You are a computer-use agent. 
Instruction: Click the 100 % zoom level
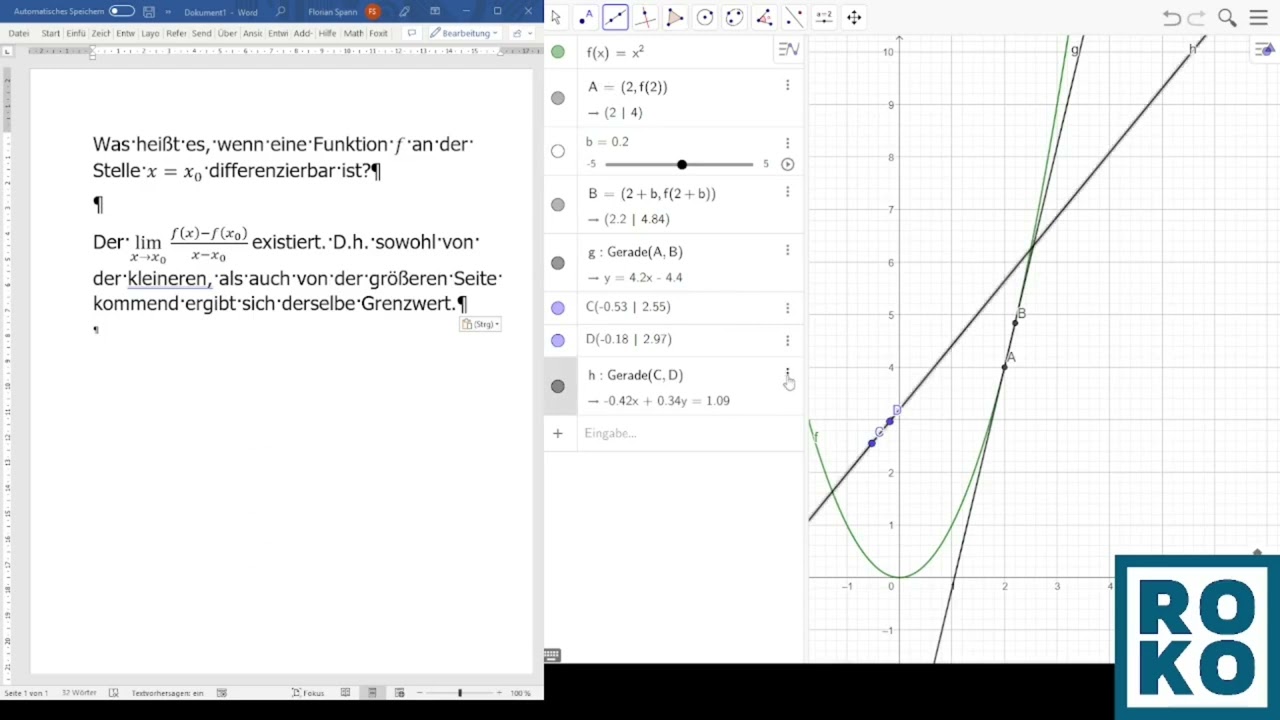click(x=520, y=693)
